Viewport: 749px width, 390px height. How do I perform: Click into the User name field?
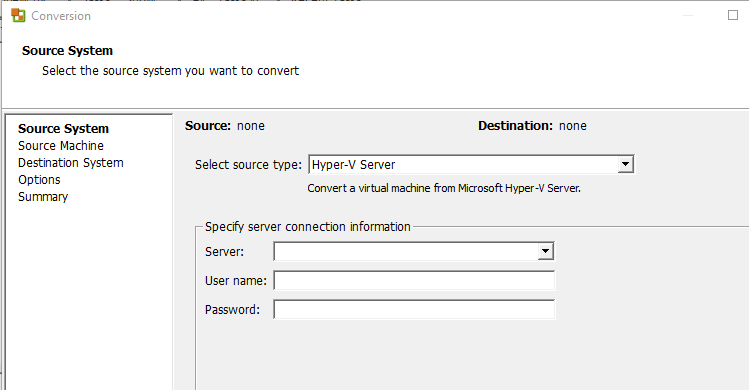[414, 281]
